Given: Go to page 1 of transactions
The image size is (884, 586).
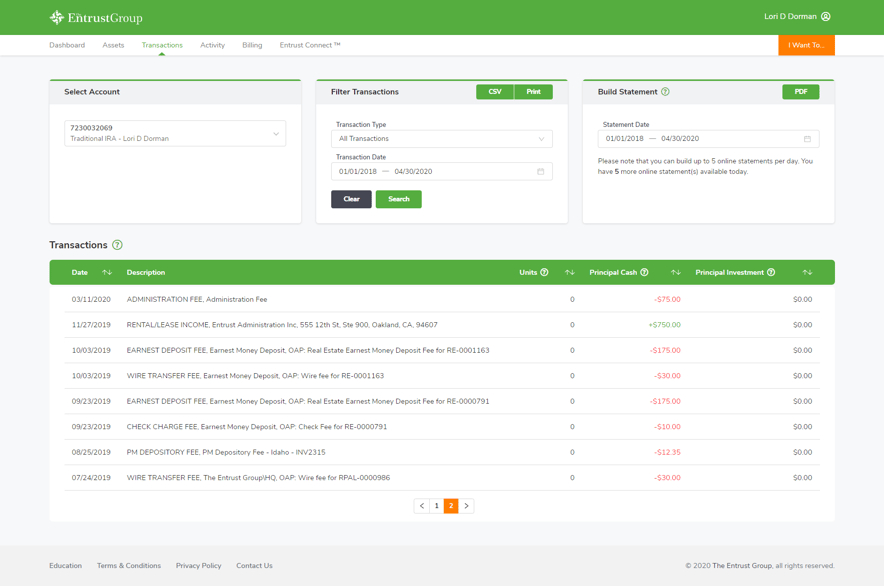Looking at the screenshot, I should tap(436, 506).
